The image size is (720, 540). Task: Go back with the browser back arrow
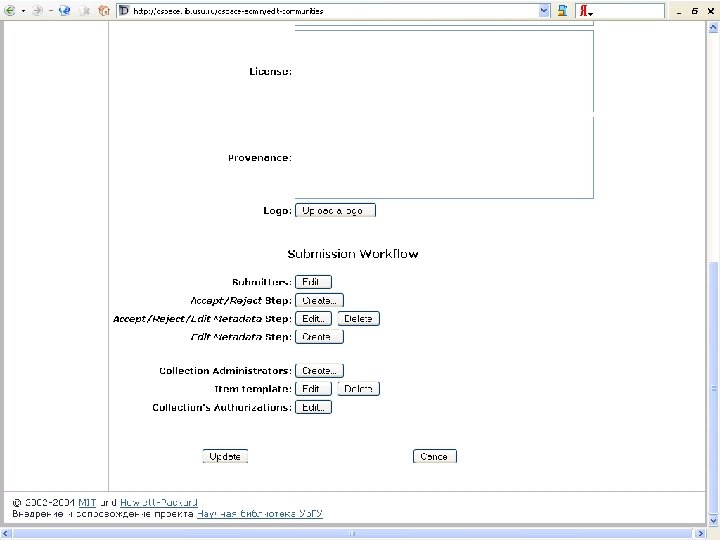pyautogui.click(x=9, y=11)
